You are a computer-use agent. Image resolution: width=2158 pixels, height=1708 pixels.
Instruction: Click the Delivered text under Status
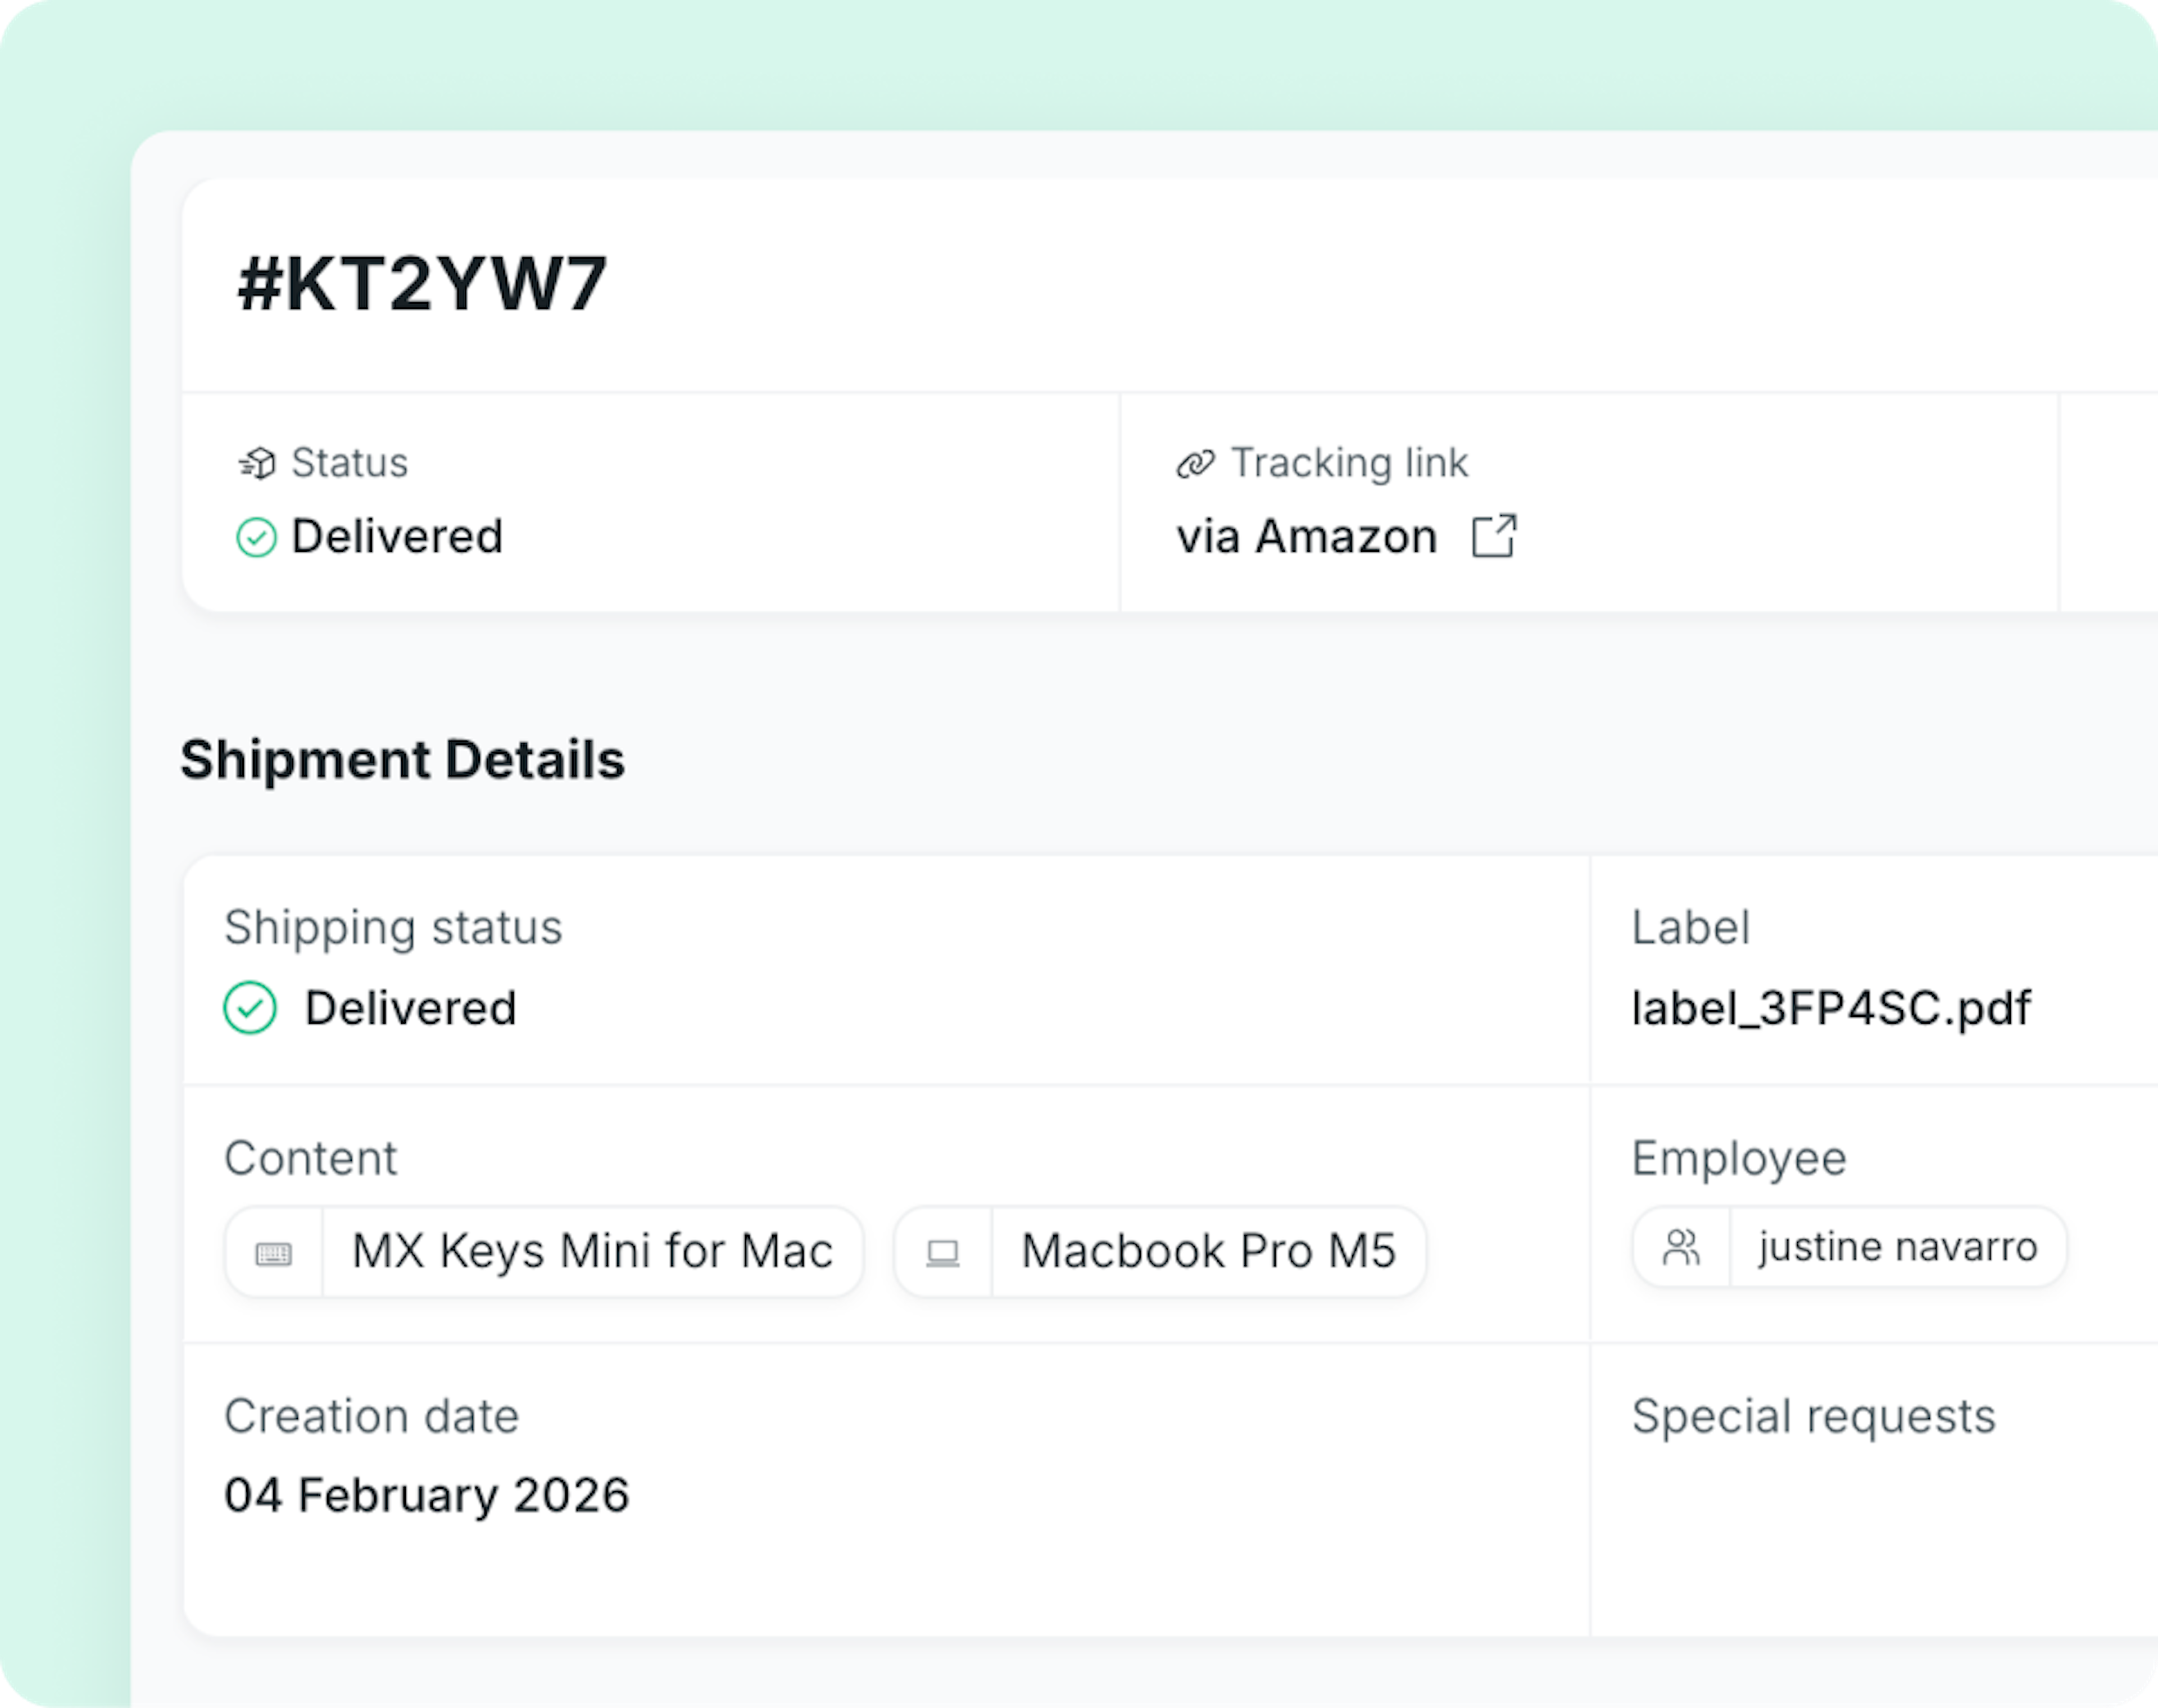(397, 537)
